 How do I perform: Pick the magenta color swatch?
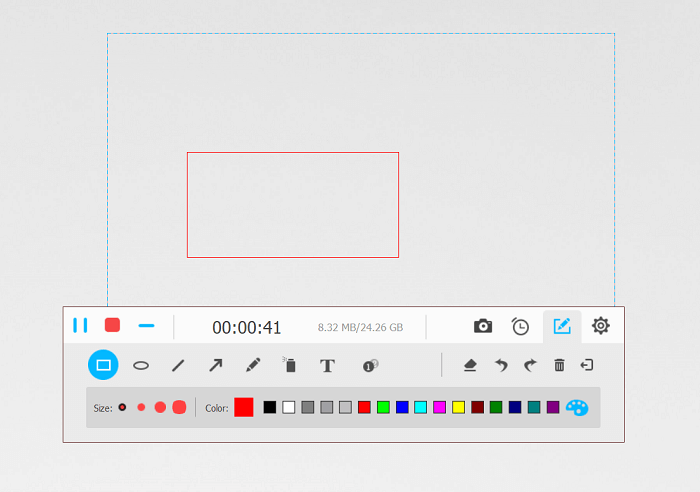click(439, 407)
